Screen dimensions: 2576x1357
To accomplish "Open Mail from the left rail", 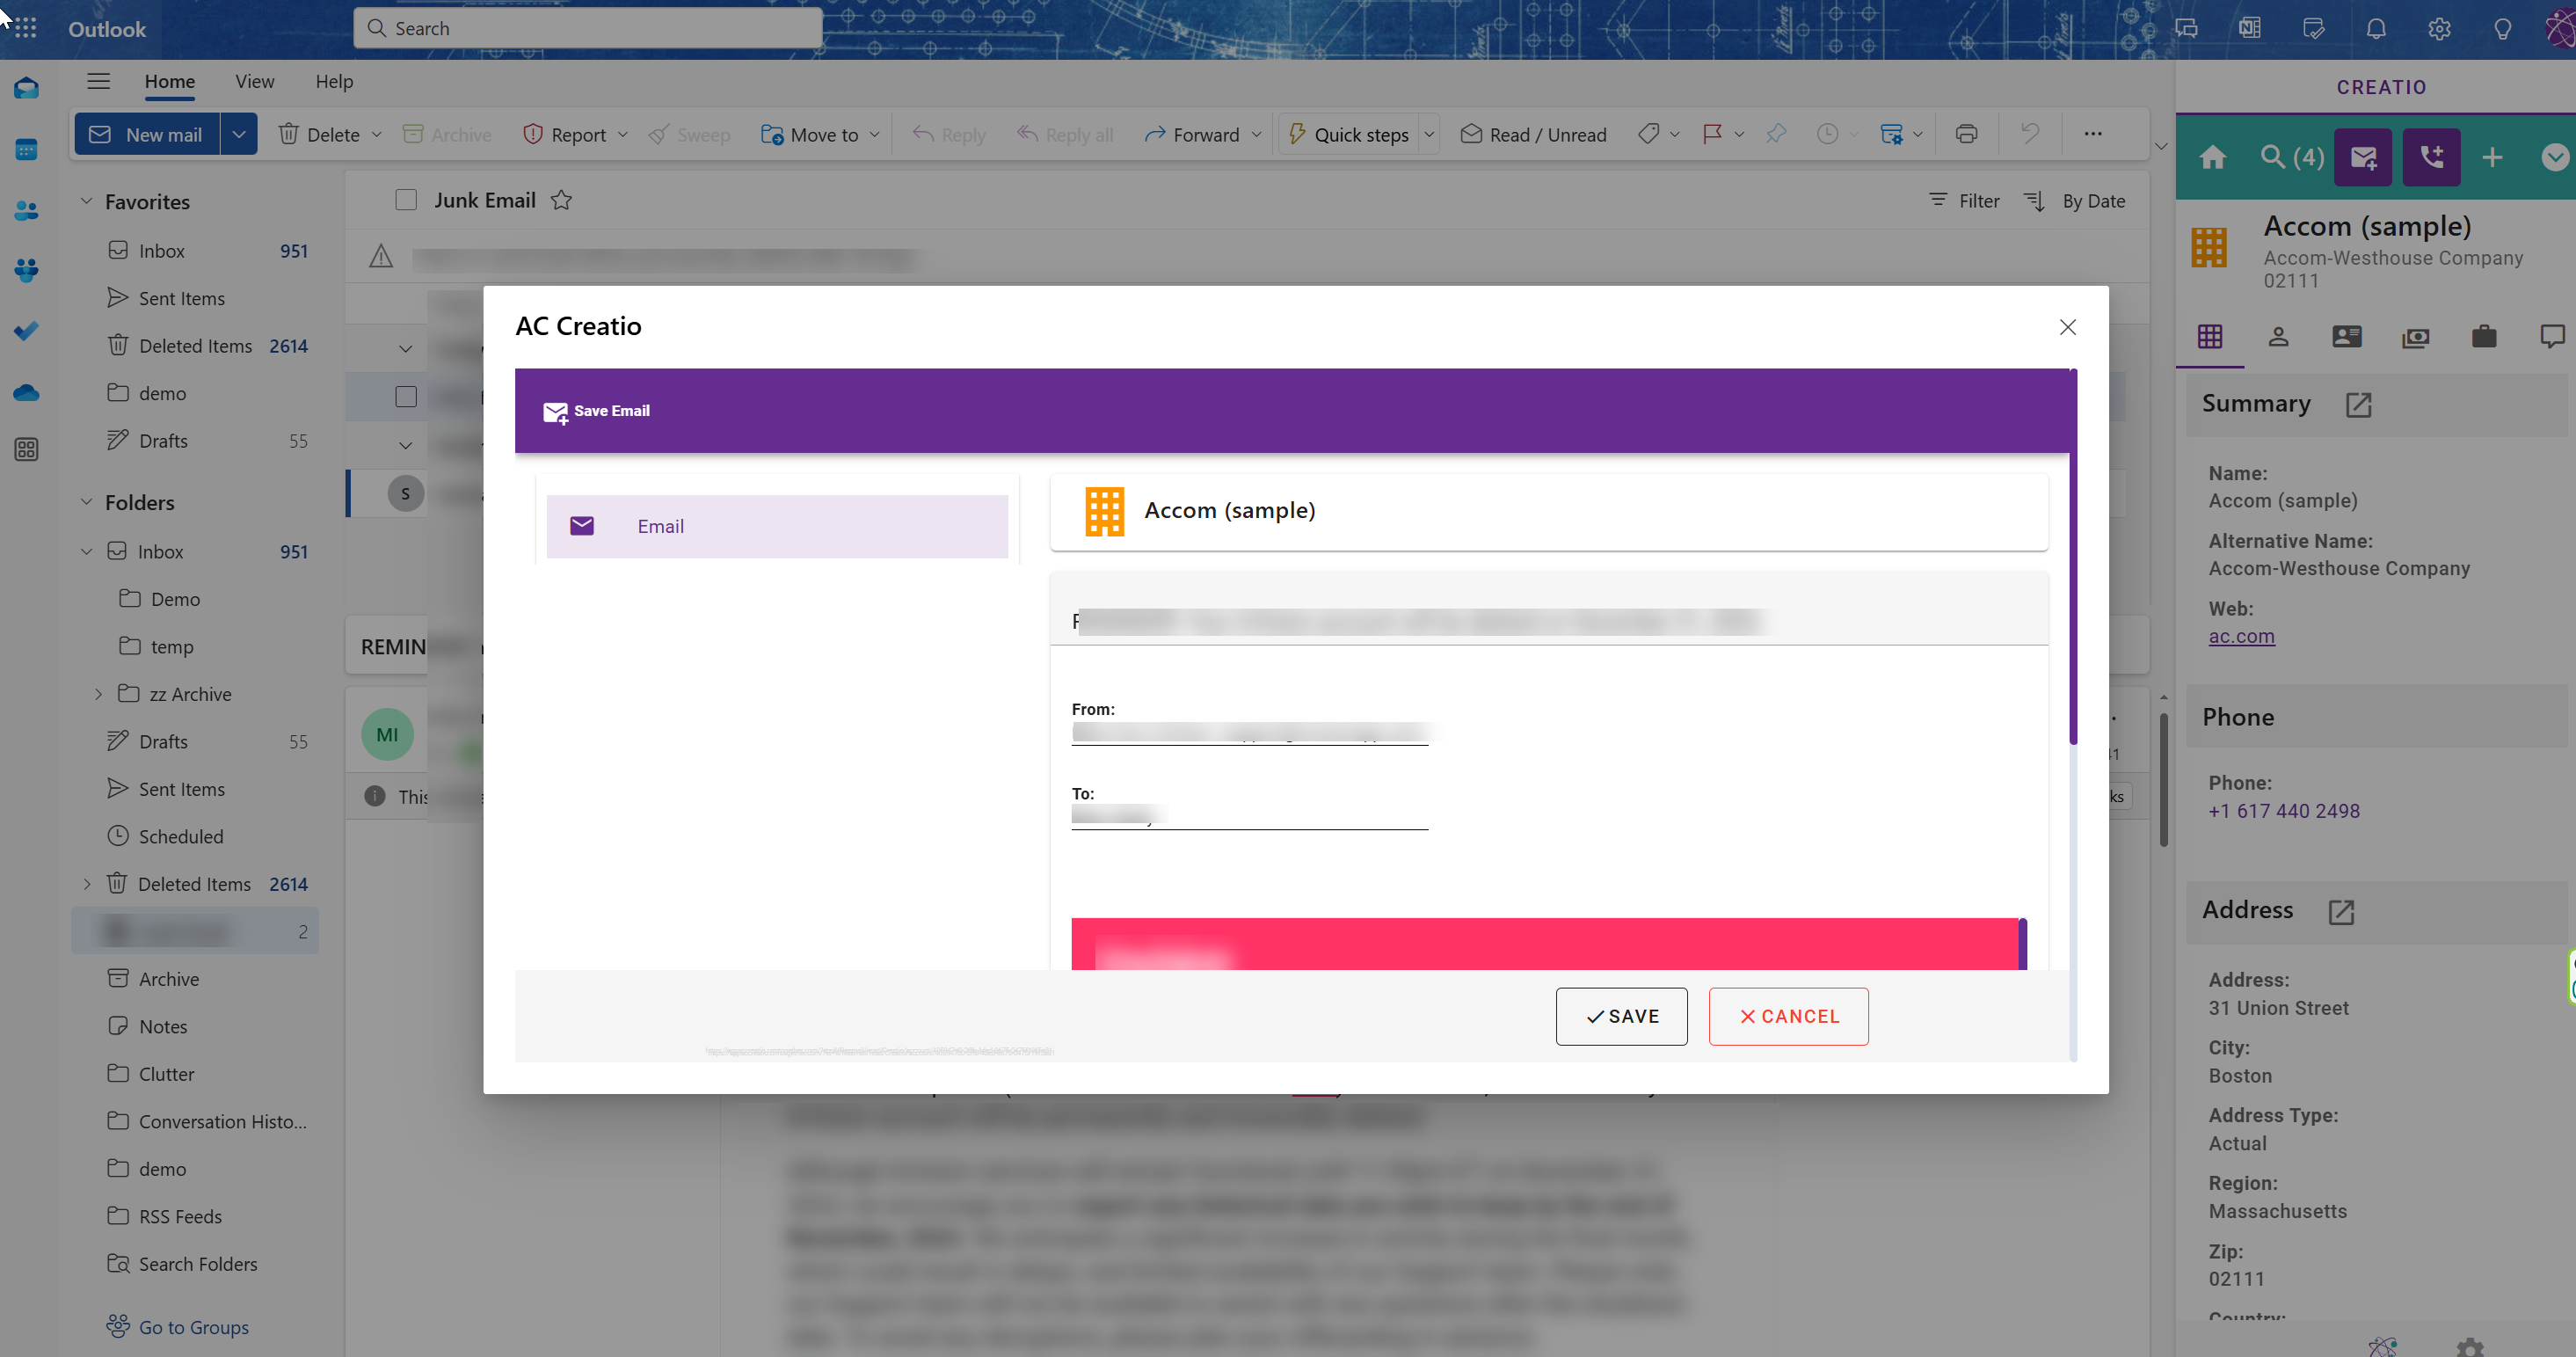I will click(x=27, y=89).
